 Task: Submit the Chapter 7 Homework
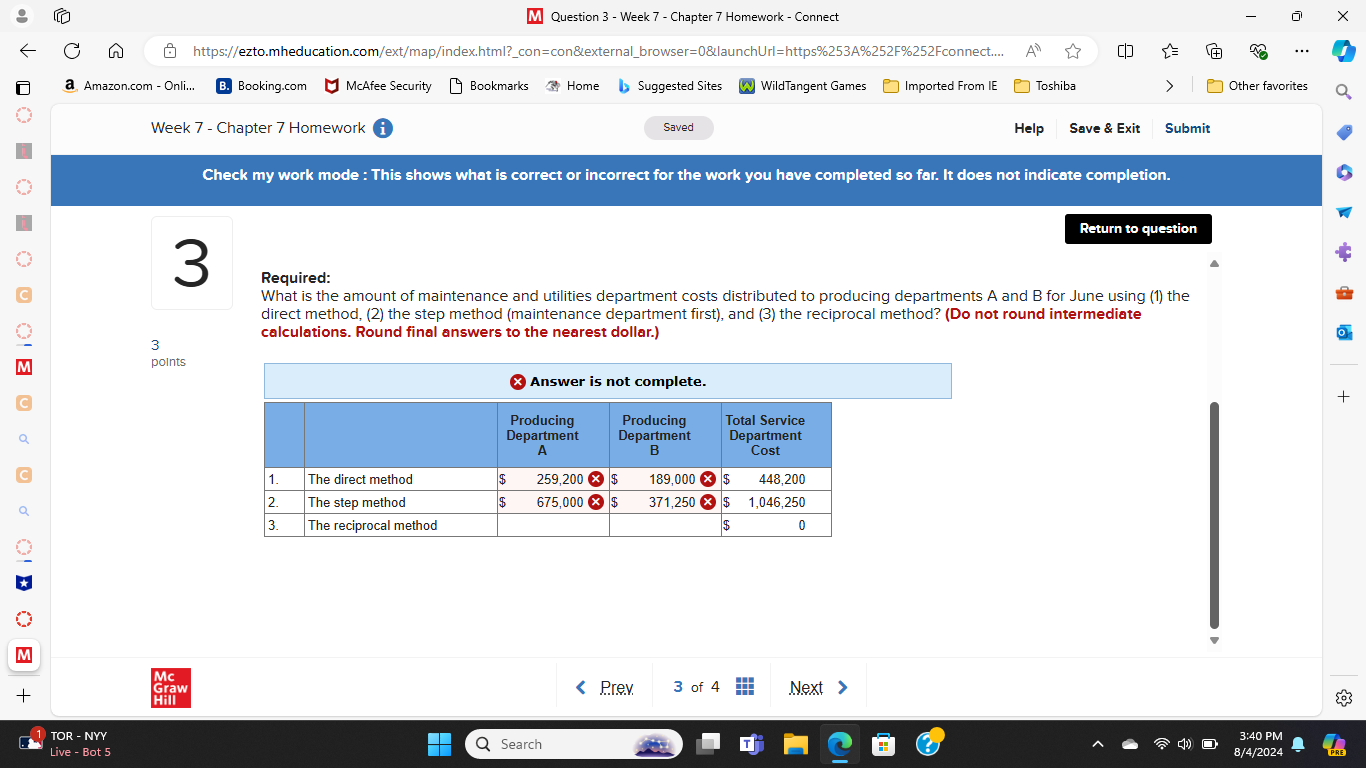[x=1187, y=128]
